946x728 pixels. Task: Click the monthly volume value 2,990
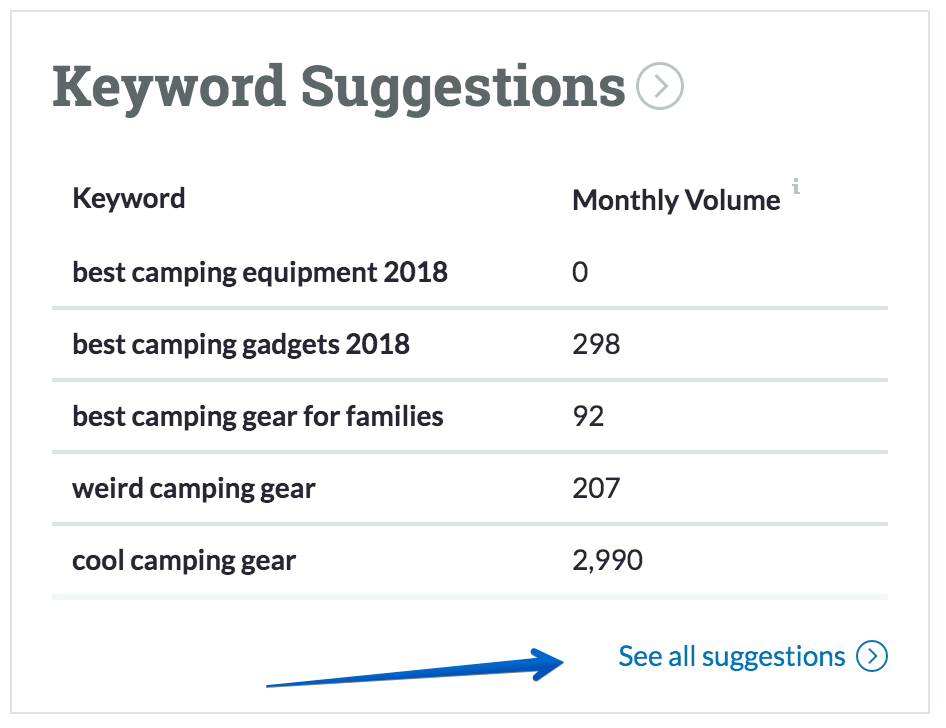click(608, 561)
